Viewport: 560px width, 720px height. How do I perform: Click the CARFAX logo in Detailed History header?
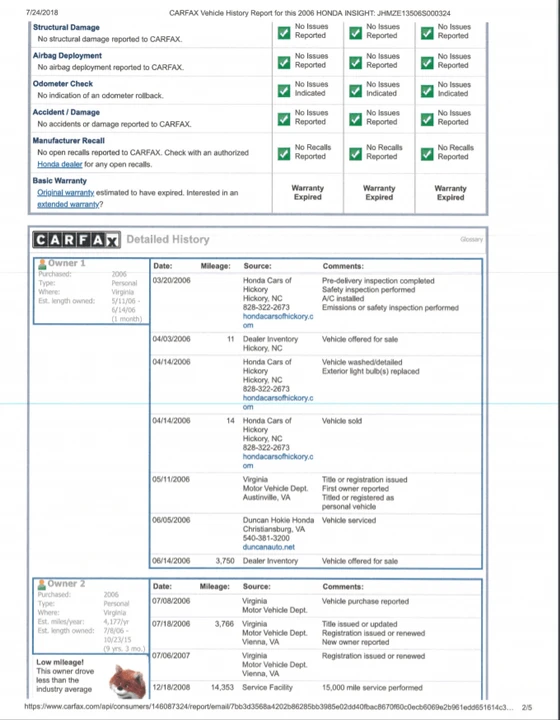click(x=77, y=240)
